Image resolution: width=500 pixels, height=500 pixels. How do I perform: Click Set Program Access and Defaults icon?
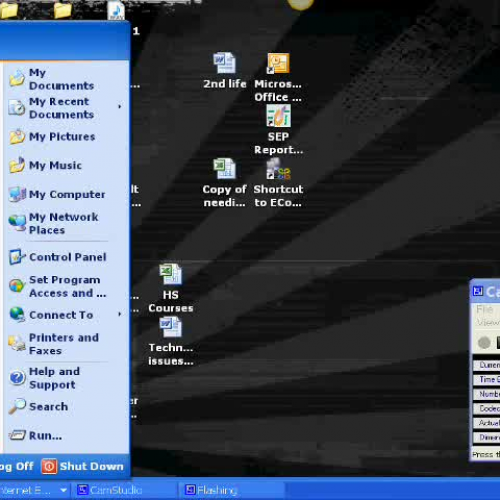pyautogui.click(x=16, y=286)
